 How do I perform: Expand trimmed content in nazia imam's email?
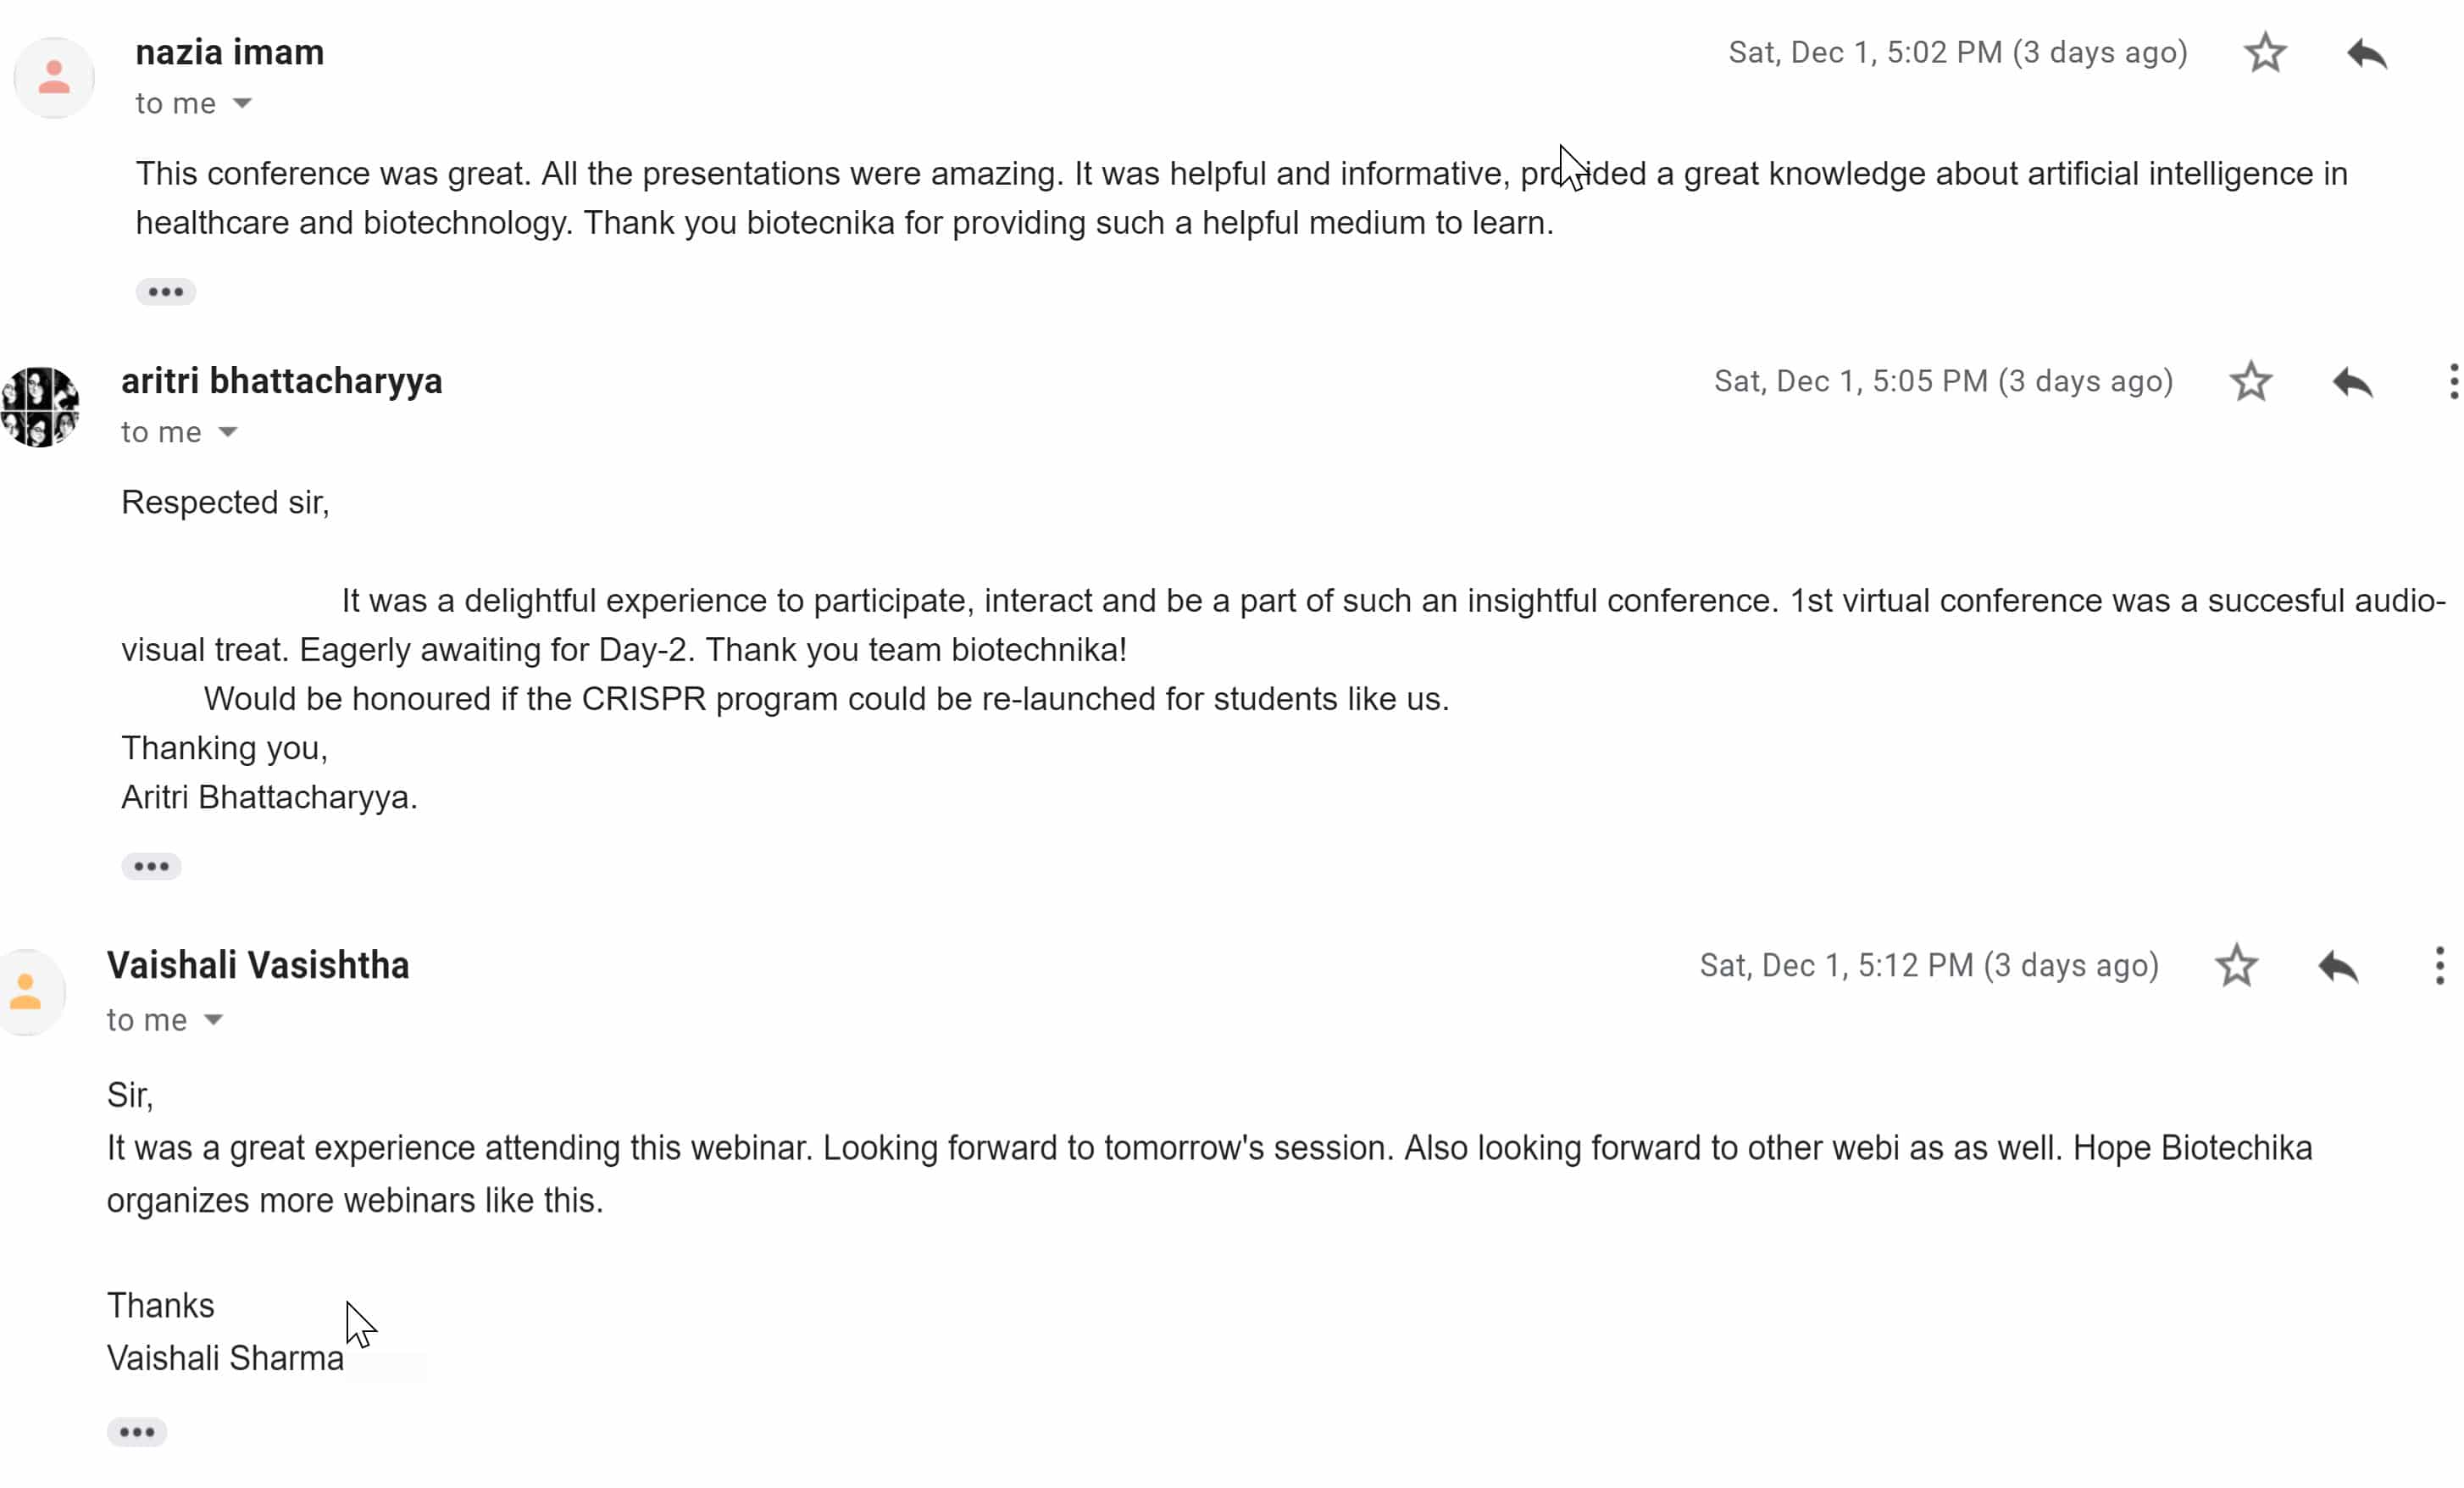tap(166, 292)
